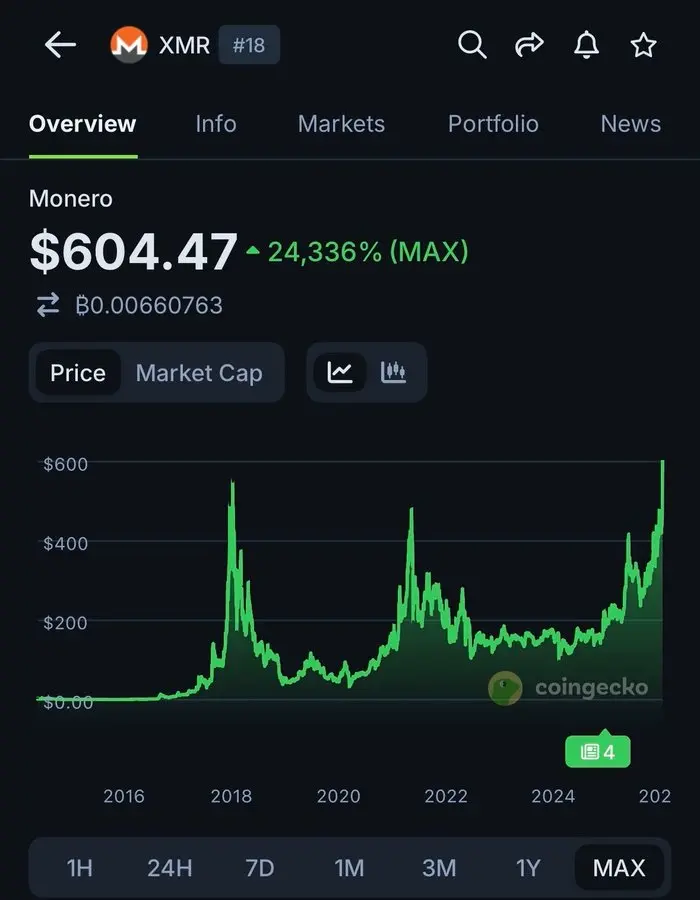Screen dimensions: 700x900
Task: Select the 1Y time range
Action: (528, 868)
